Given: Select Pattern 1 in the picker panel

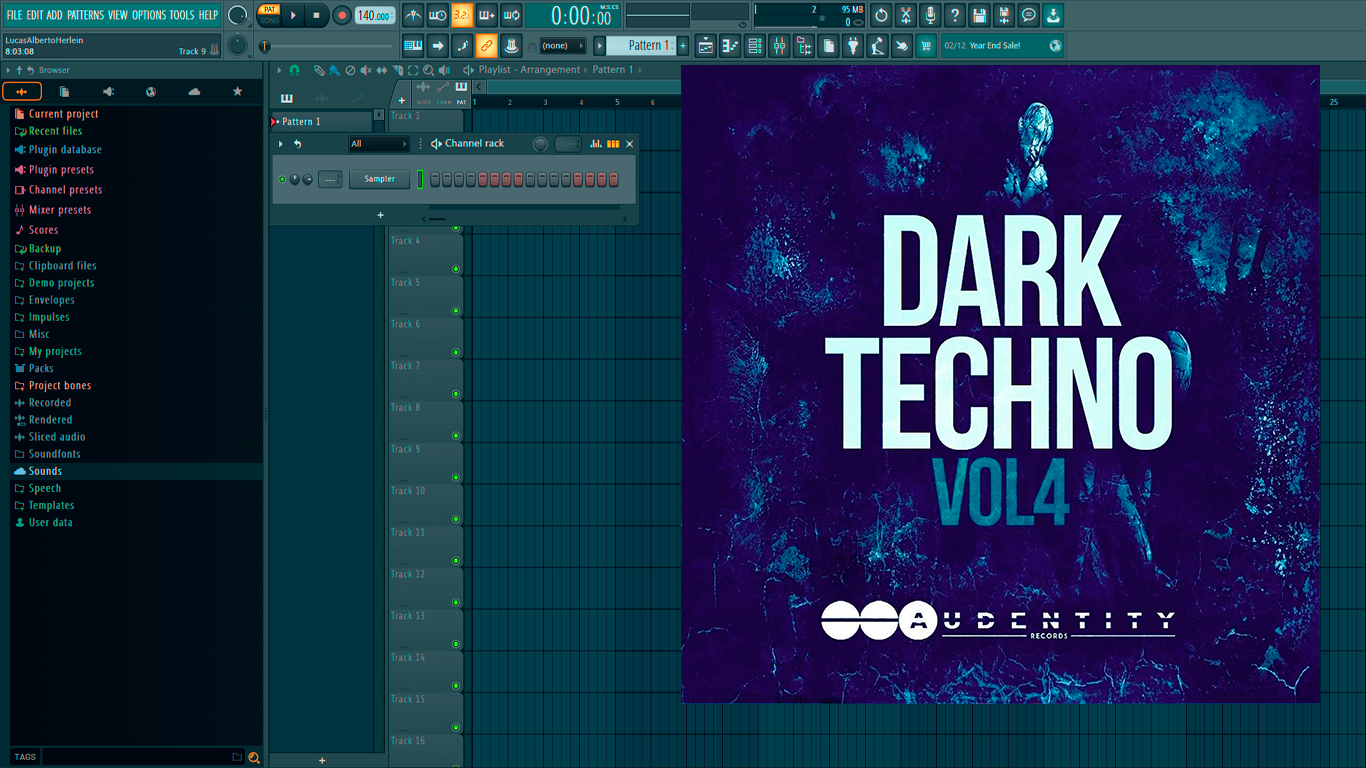Looking at the screenshot, I should 322,122.
